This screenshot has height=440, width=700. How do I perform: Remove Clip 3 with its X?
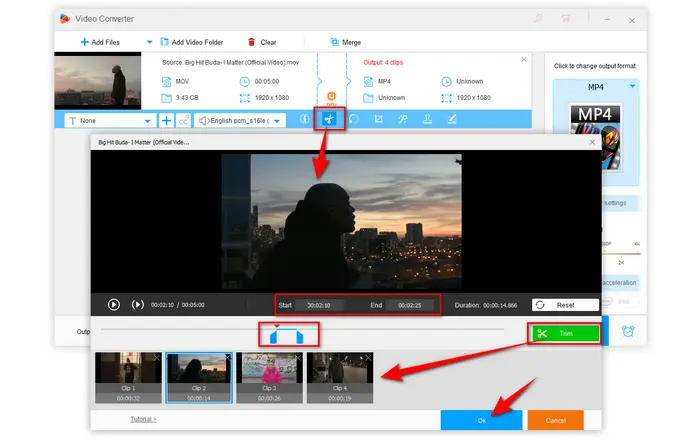tap(298, 357)
